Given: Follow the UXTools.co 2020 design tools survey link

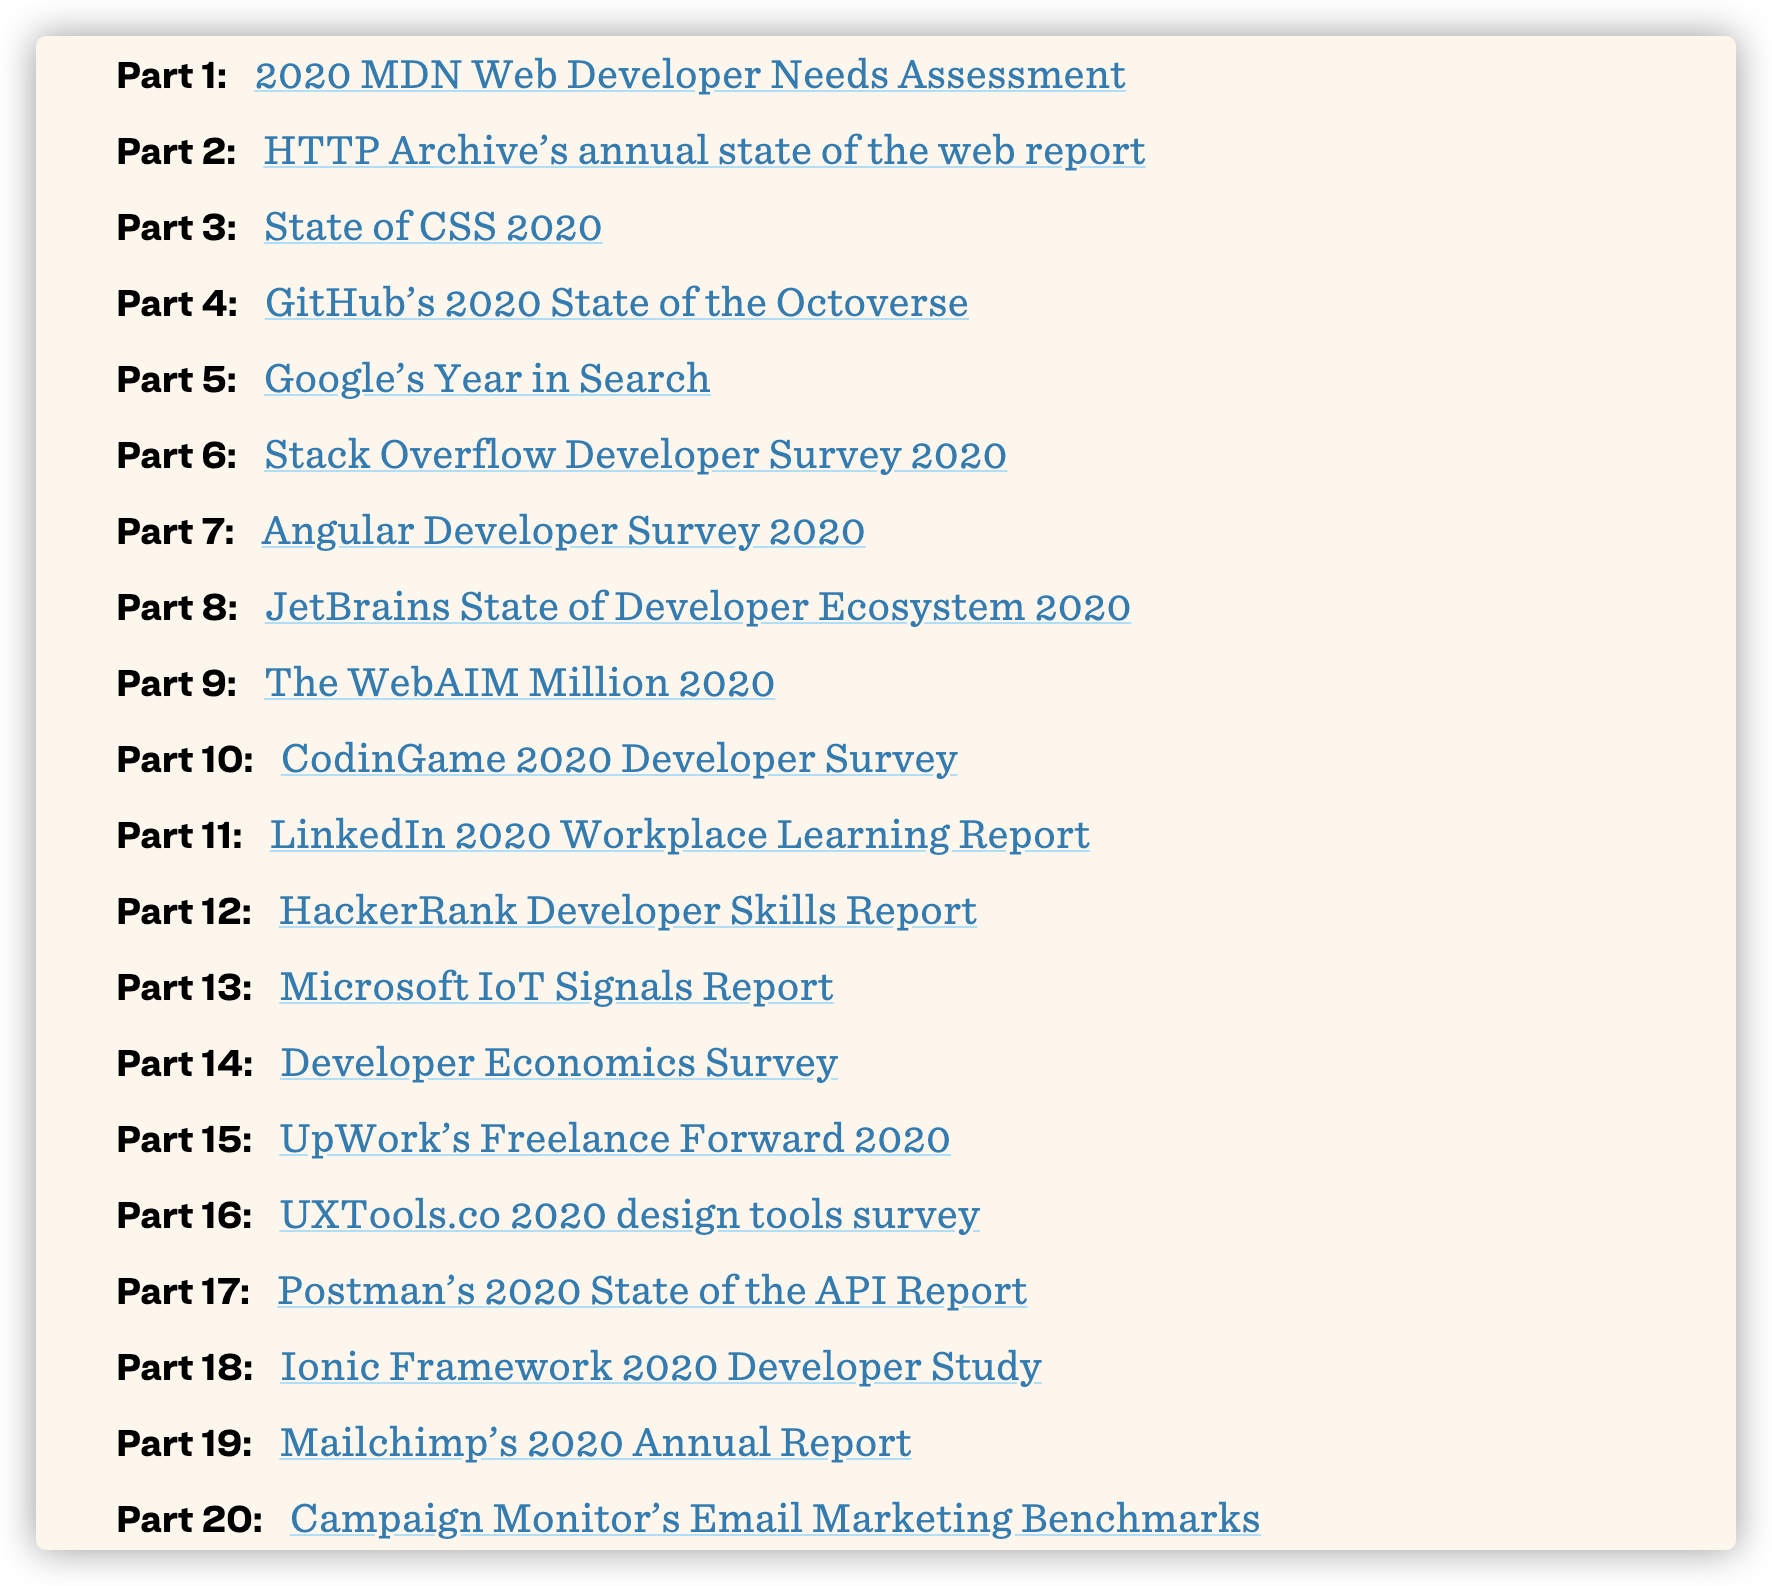Looking at the screenshot, I should [x=629, y=1215].
